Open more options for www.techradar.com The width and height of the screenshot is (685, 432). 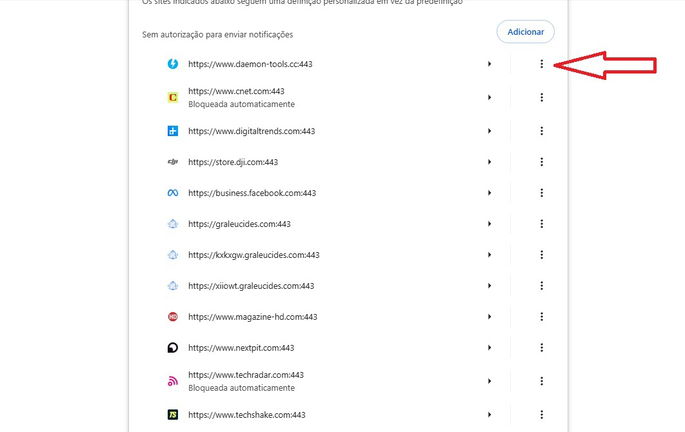(x=541, y=381)
